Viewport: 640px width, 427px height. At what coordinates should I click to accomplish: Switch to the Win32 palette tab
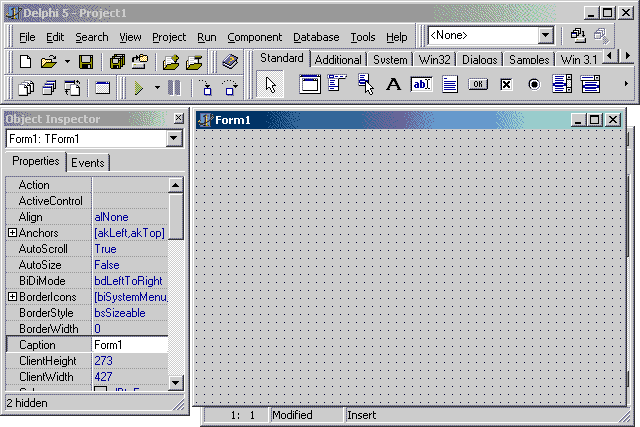click(x=435, y=60)
